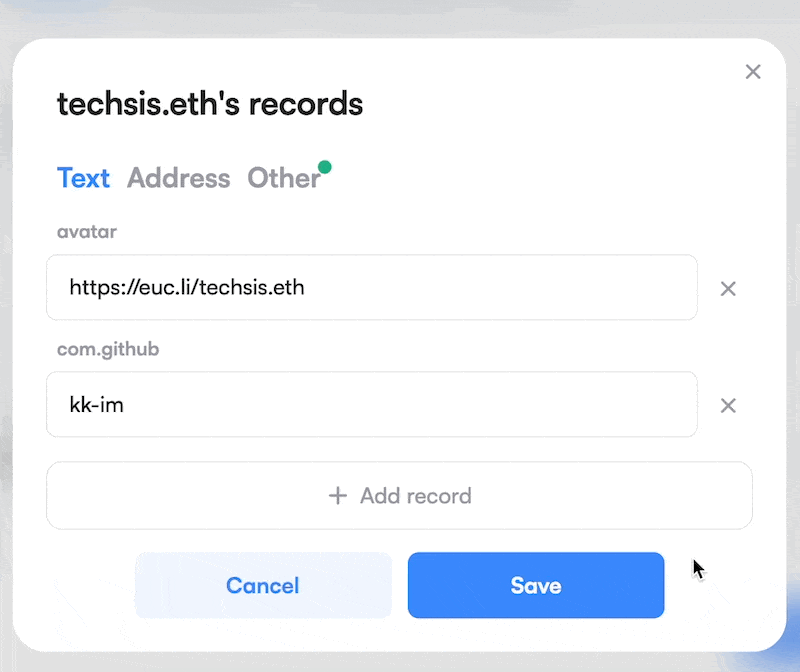Save the records
Screen dimensions: 800x672
point(536,585)
